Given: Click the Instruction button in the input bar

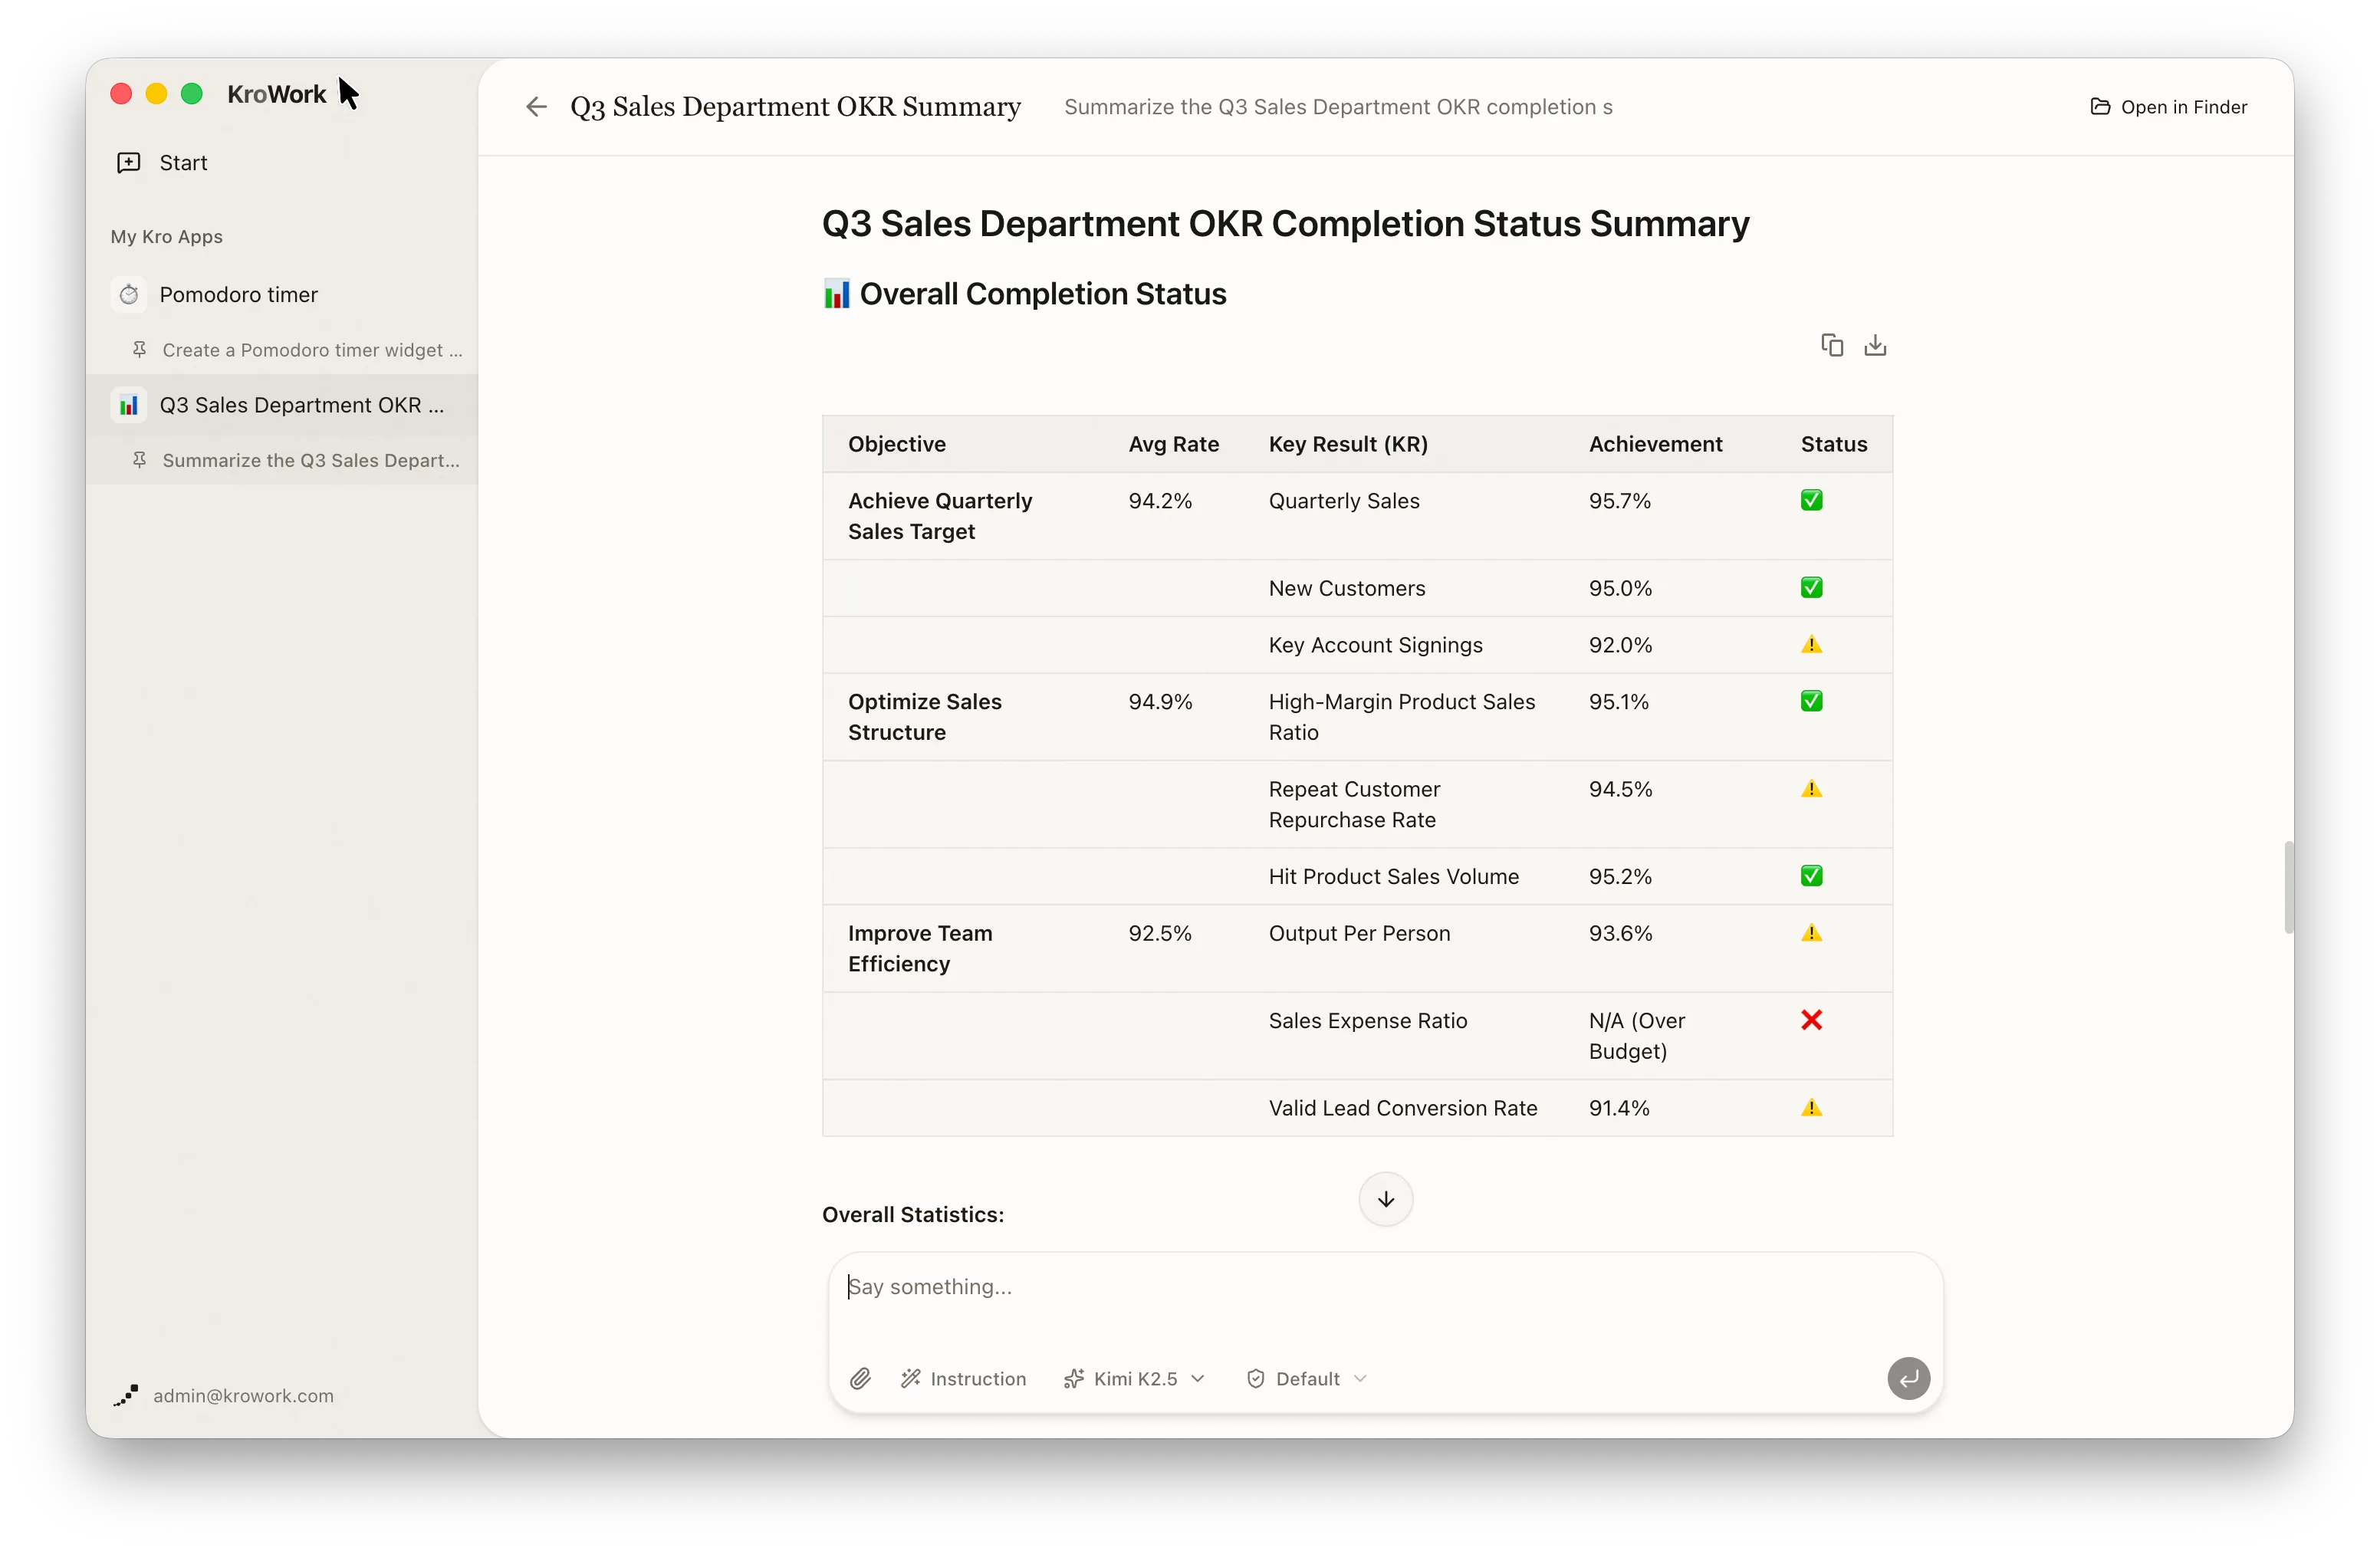Looking at the screenshot, I should coord(964,1378).
